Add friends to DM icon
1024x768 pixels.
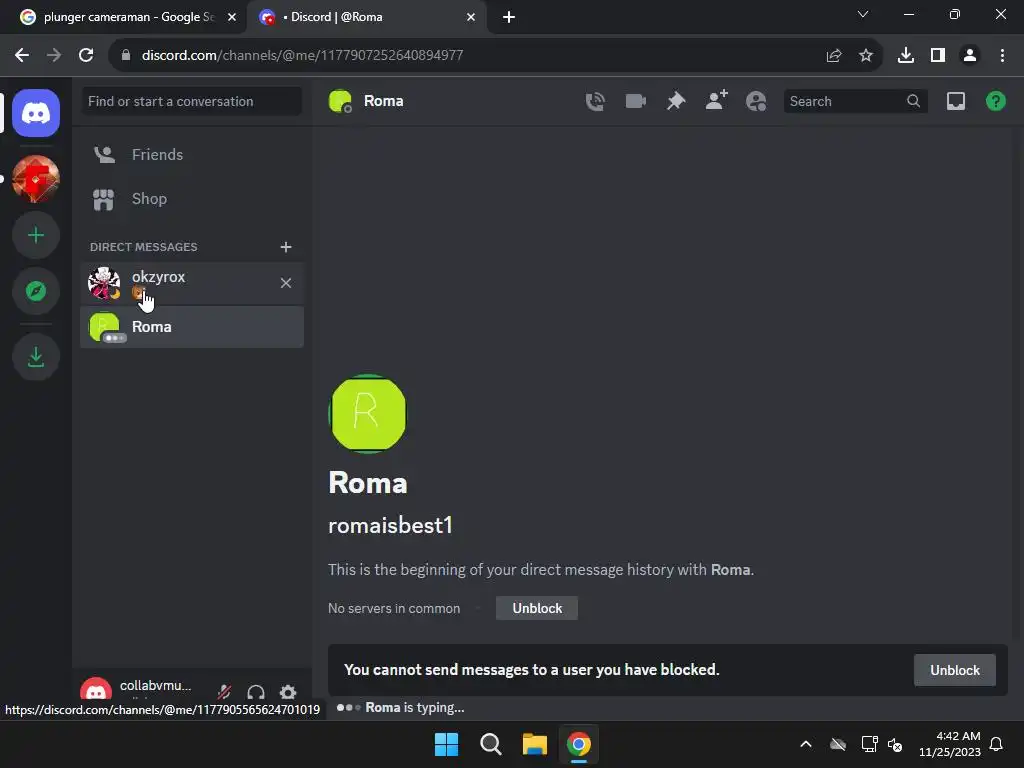tap(716, 101)
